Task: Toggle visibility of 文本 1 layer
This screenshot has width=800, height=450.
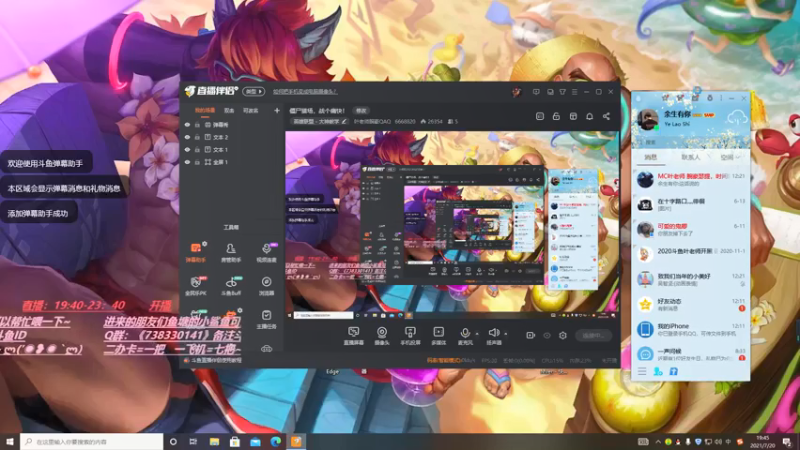Action: click(187, 149)
